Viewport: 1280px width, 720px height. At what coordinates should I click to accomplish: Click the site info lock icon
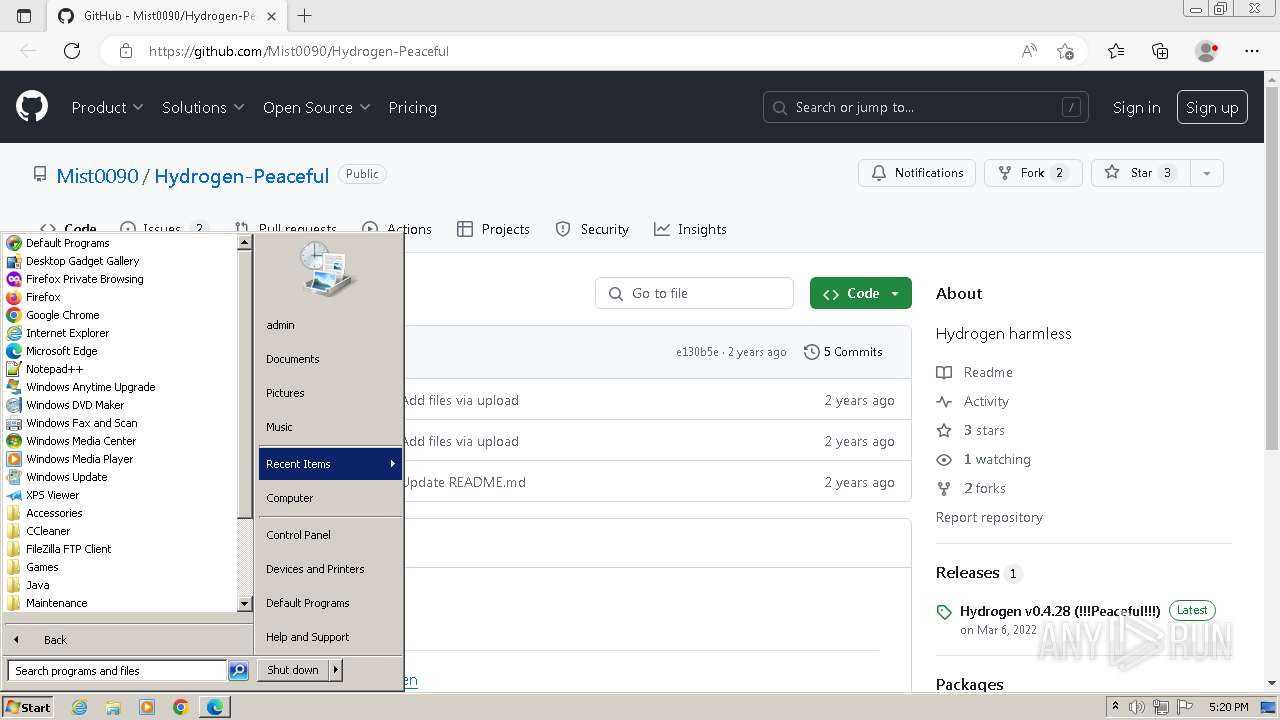[x=126, y=51]
